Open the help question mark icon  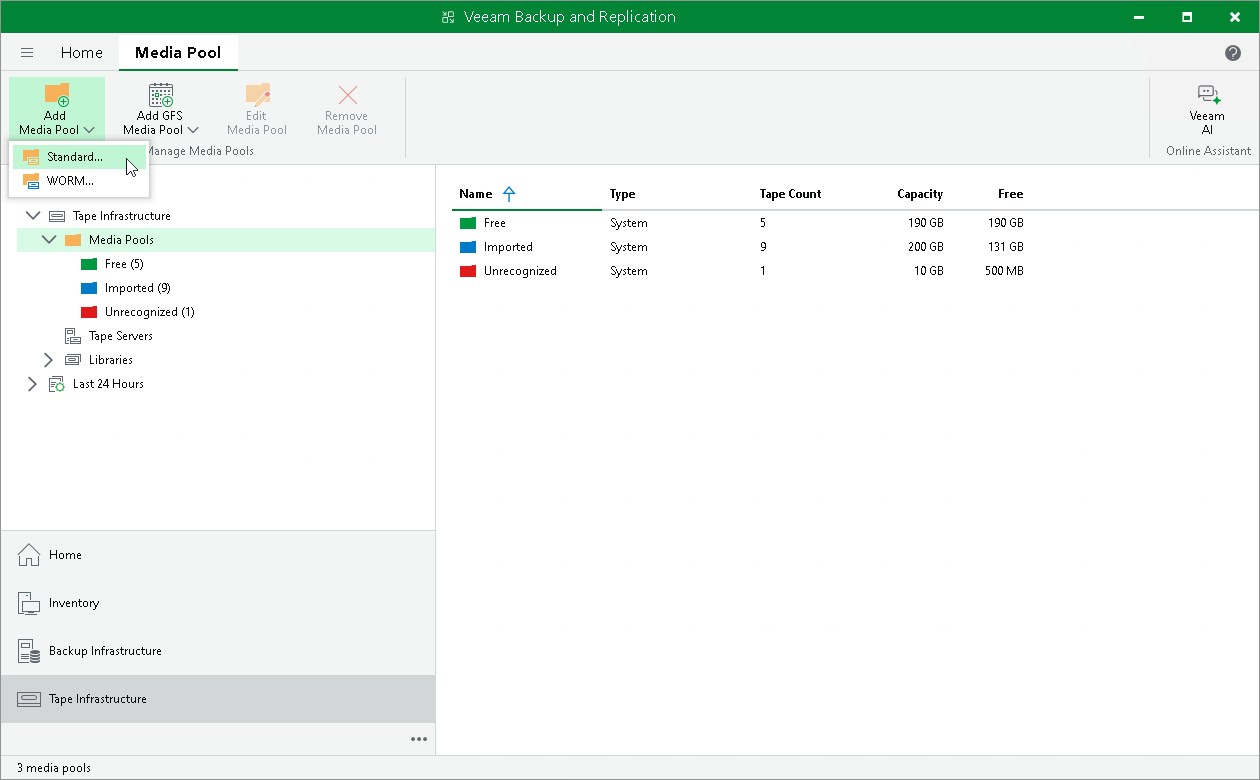pos(1233,52)
